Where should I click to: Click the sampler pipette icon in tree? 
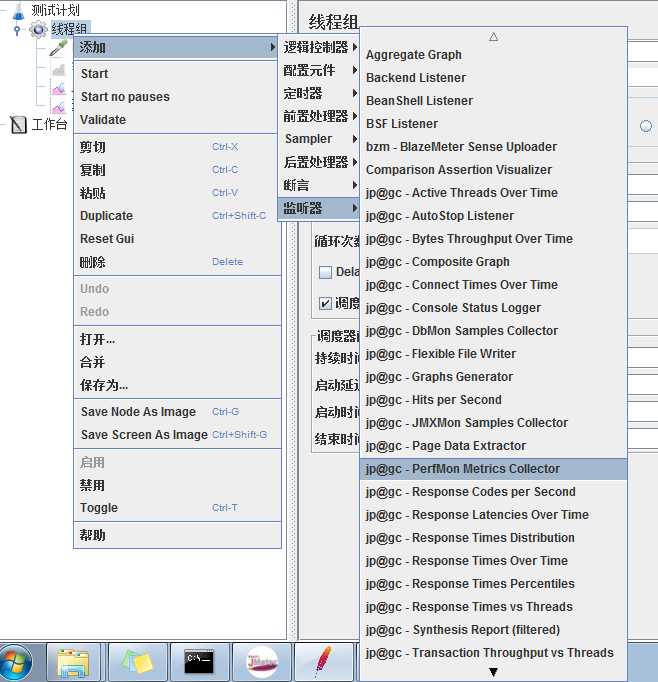tap(58, 48)
